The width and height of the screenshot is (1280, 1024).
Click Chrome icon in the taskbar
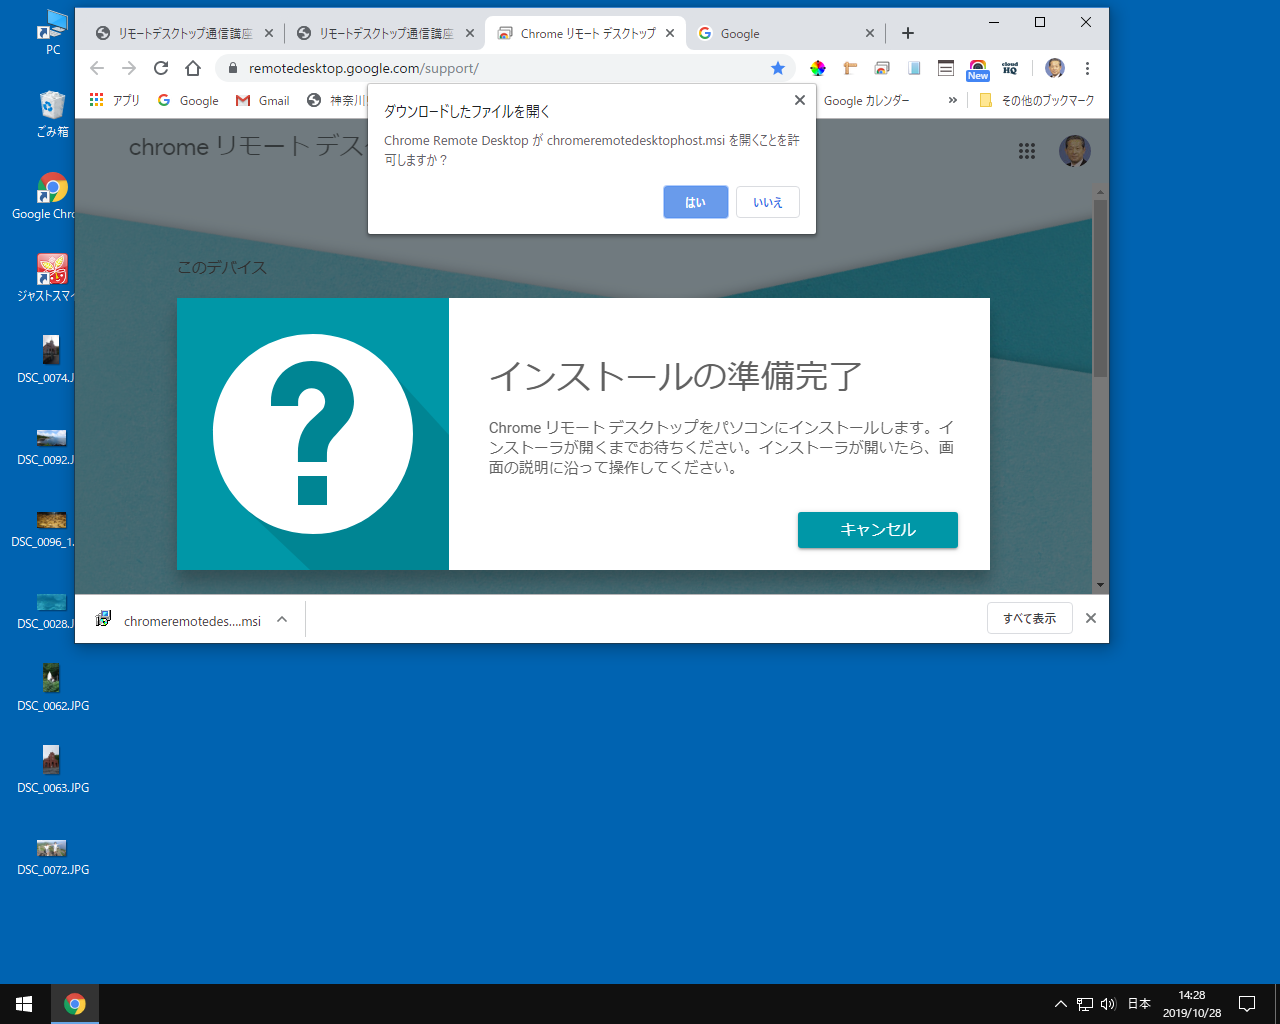[x=75, y=1004]
